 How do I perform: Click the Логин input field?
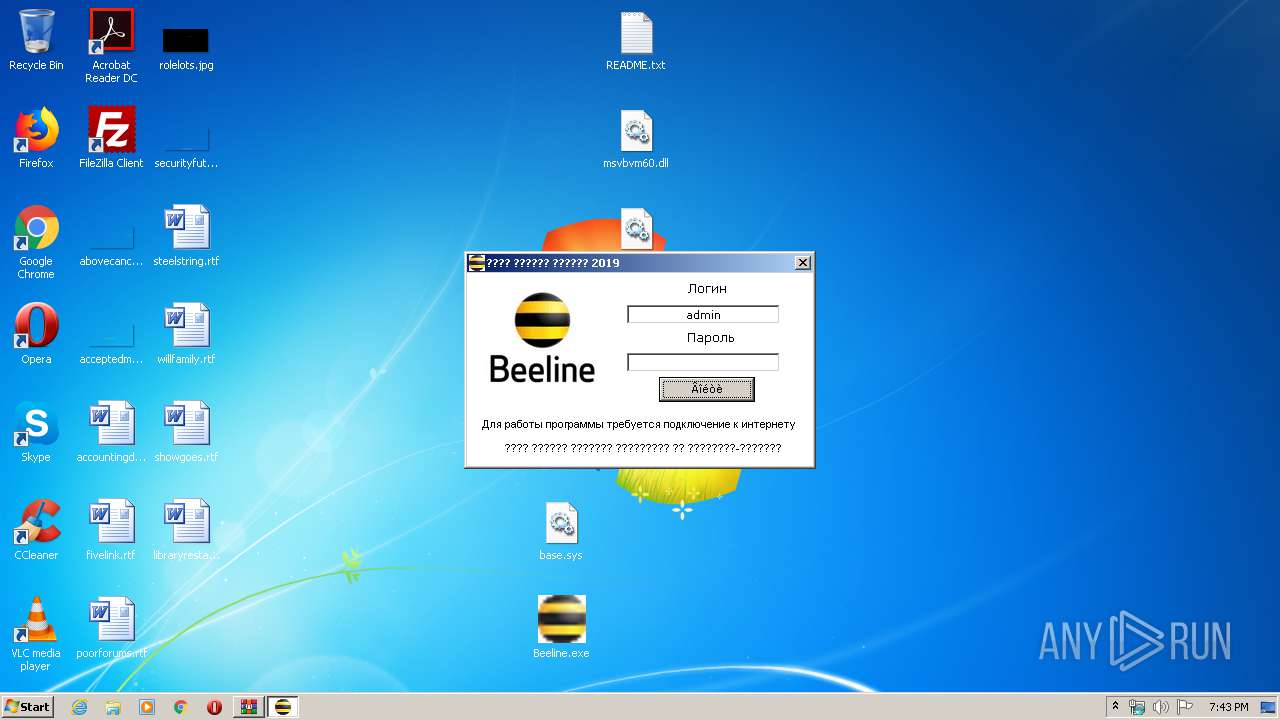(x=703, y=314)
